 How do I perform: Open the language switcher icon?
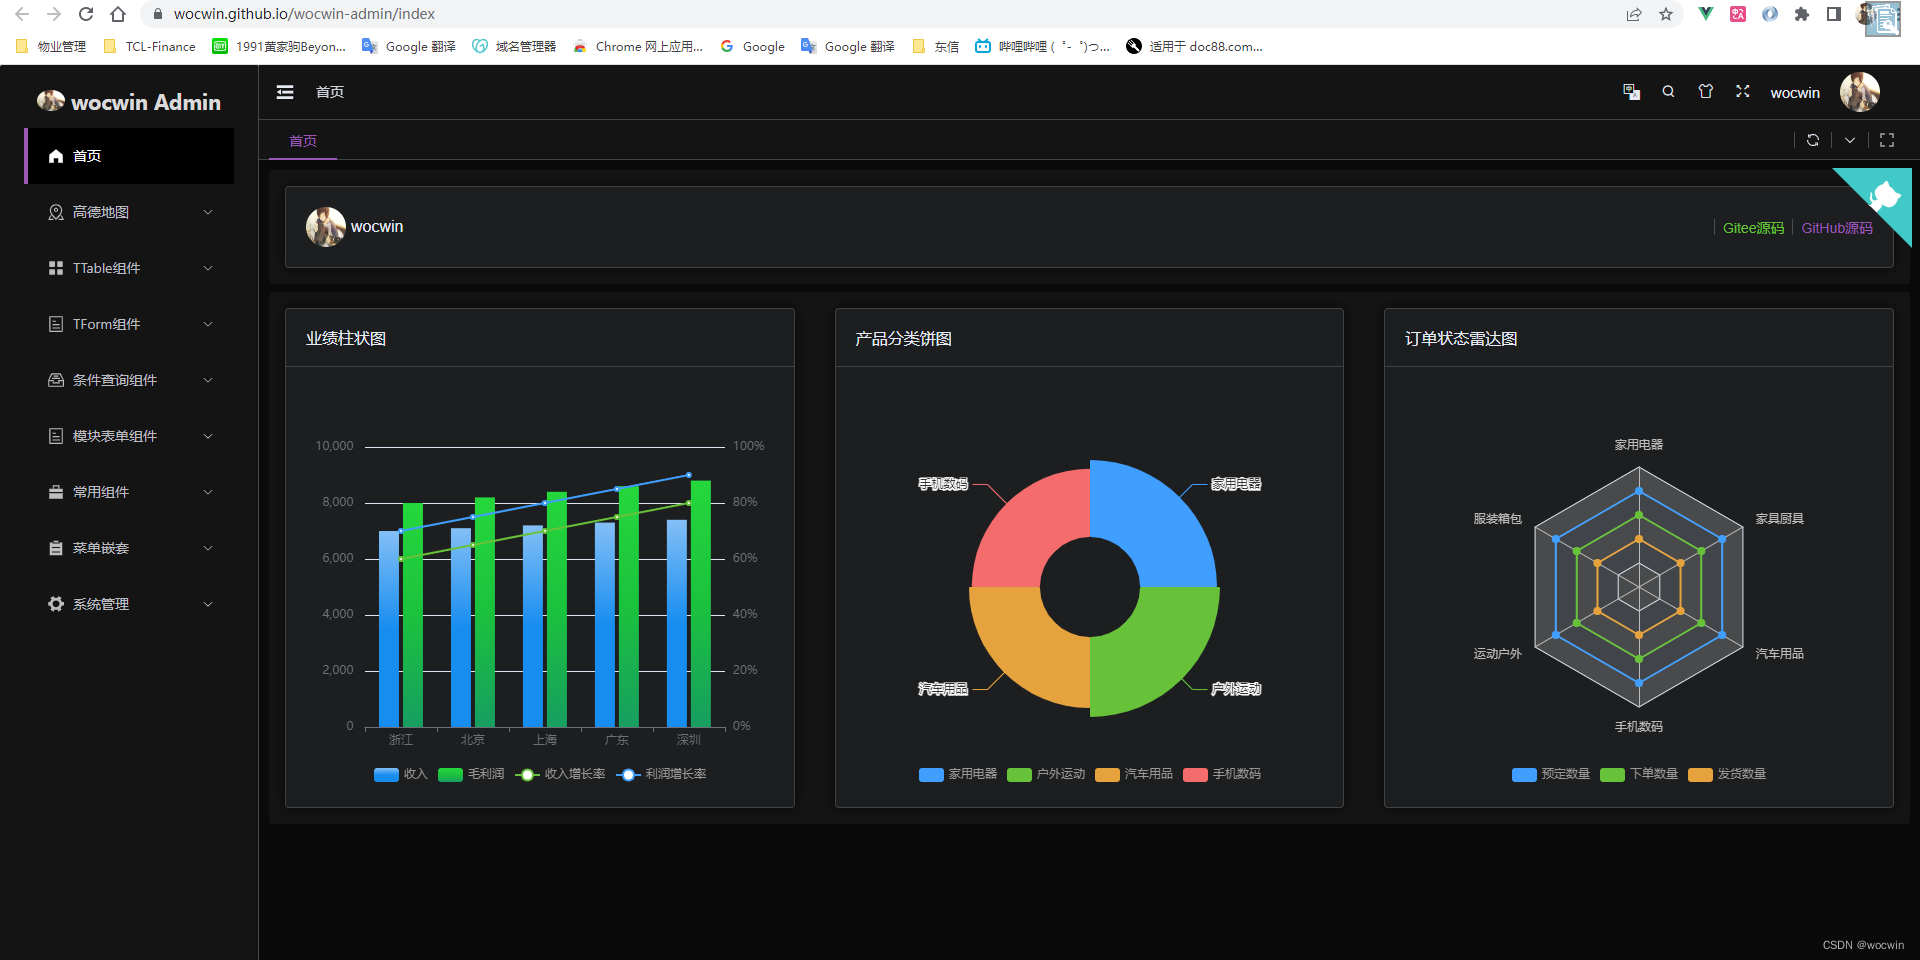pos(1631,91)
